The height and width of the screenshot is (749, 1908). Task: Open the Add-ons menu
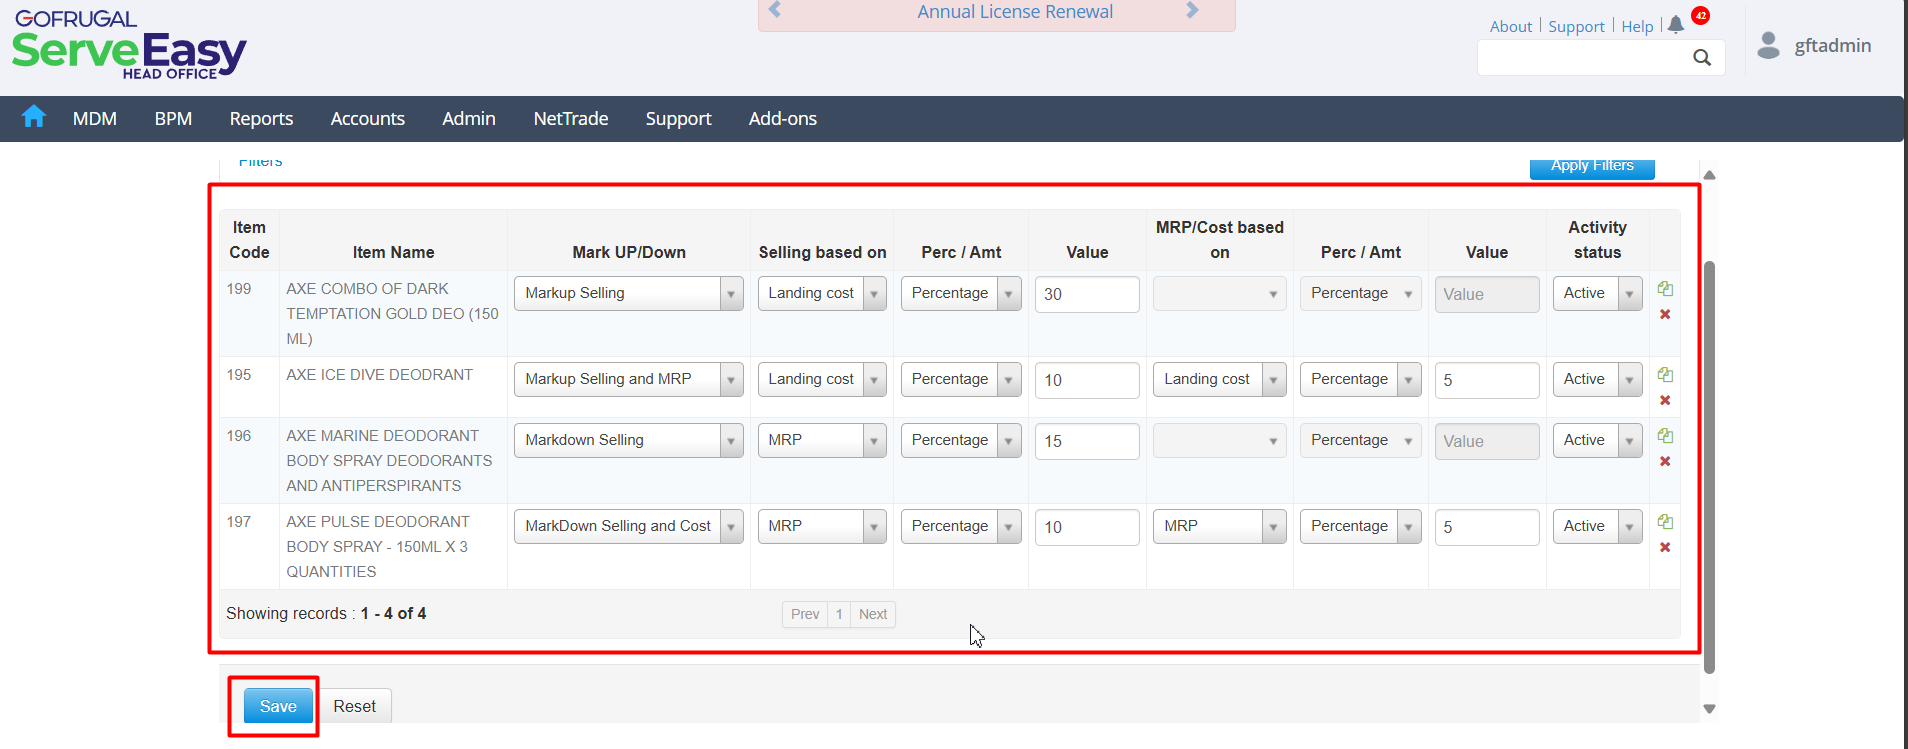783,118
